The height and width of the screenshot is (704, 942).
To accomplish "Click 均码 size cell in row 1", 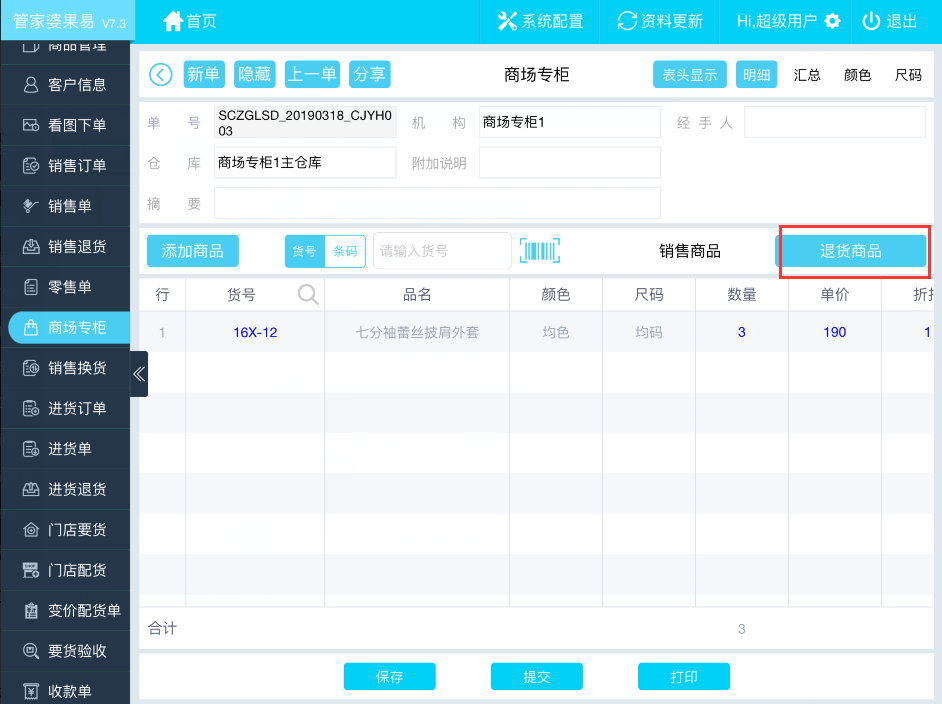I will click(649, 332).
